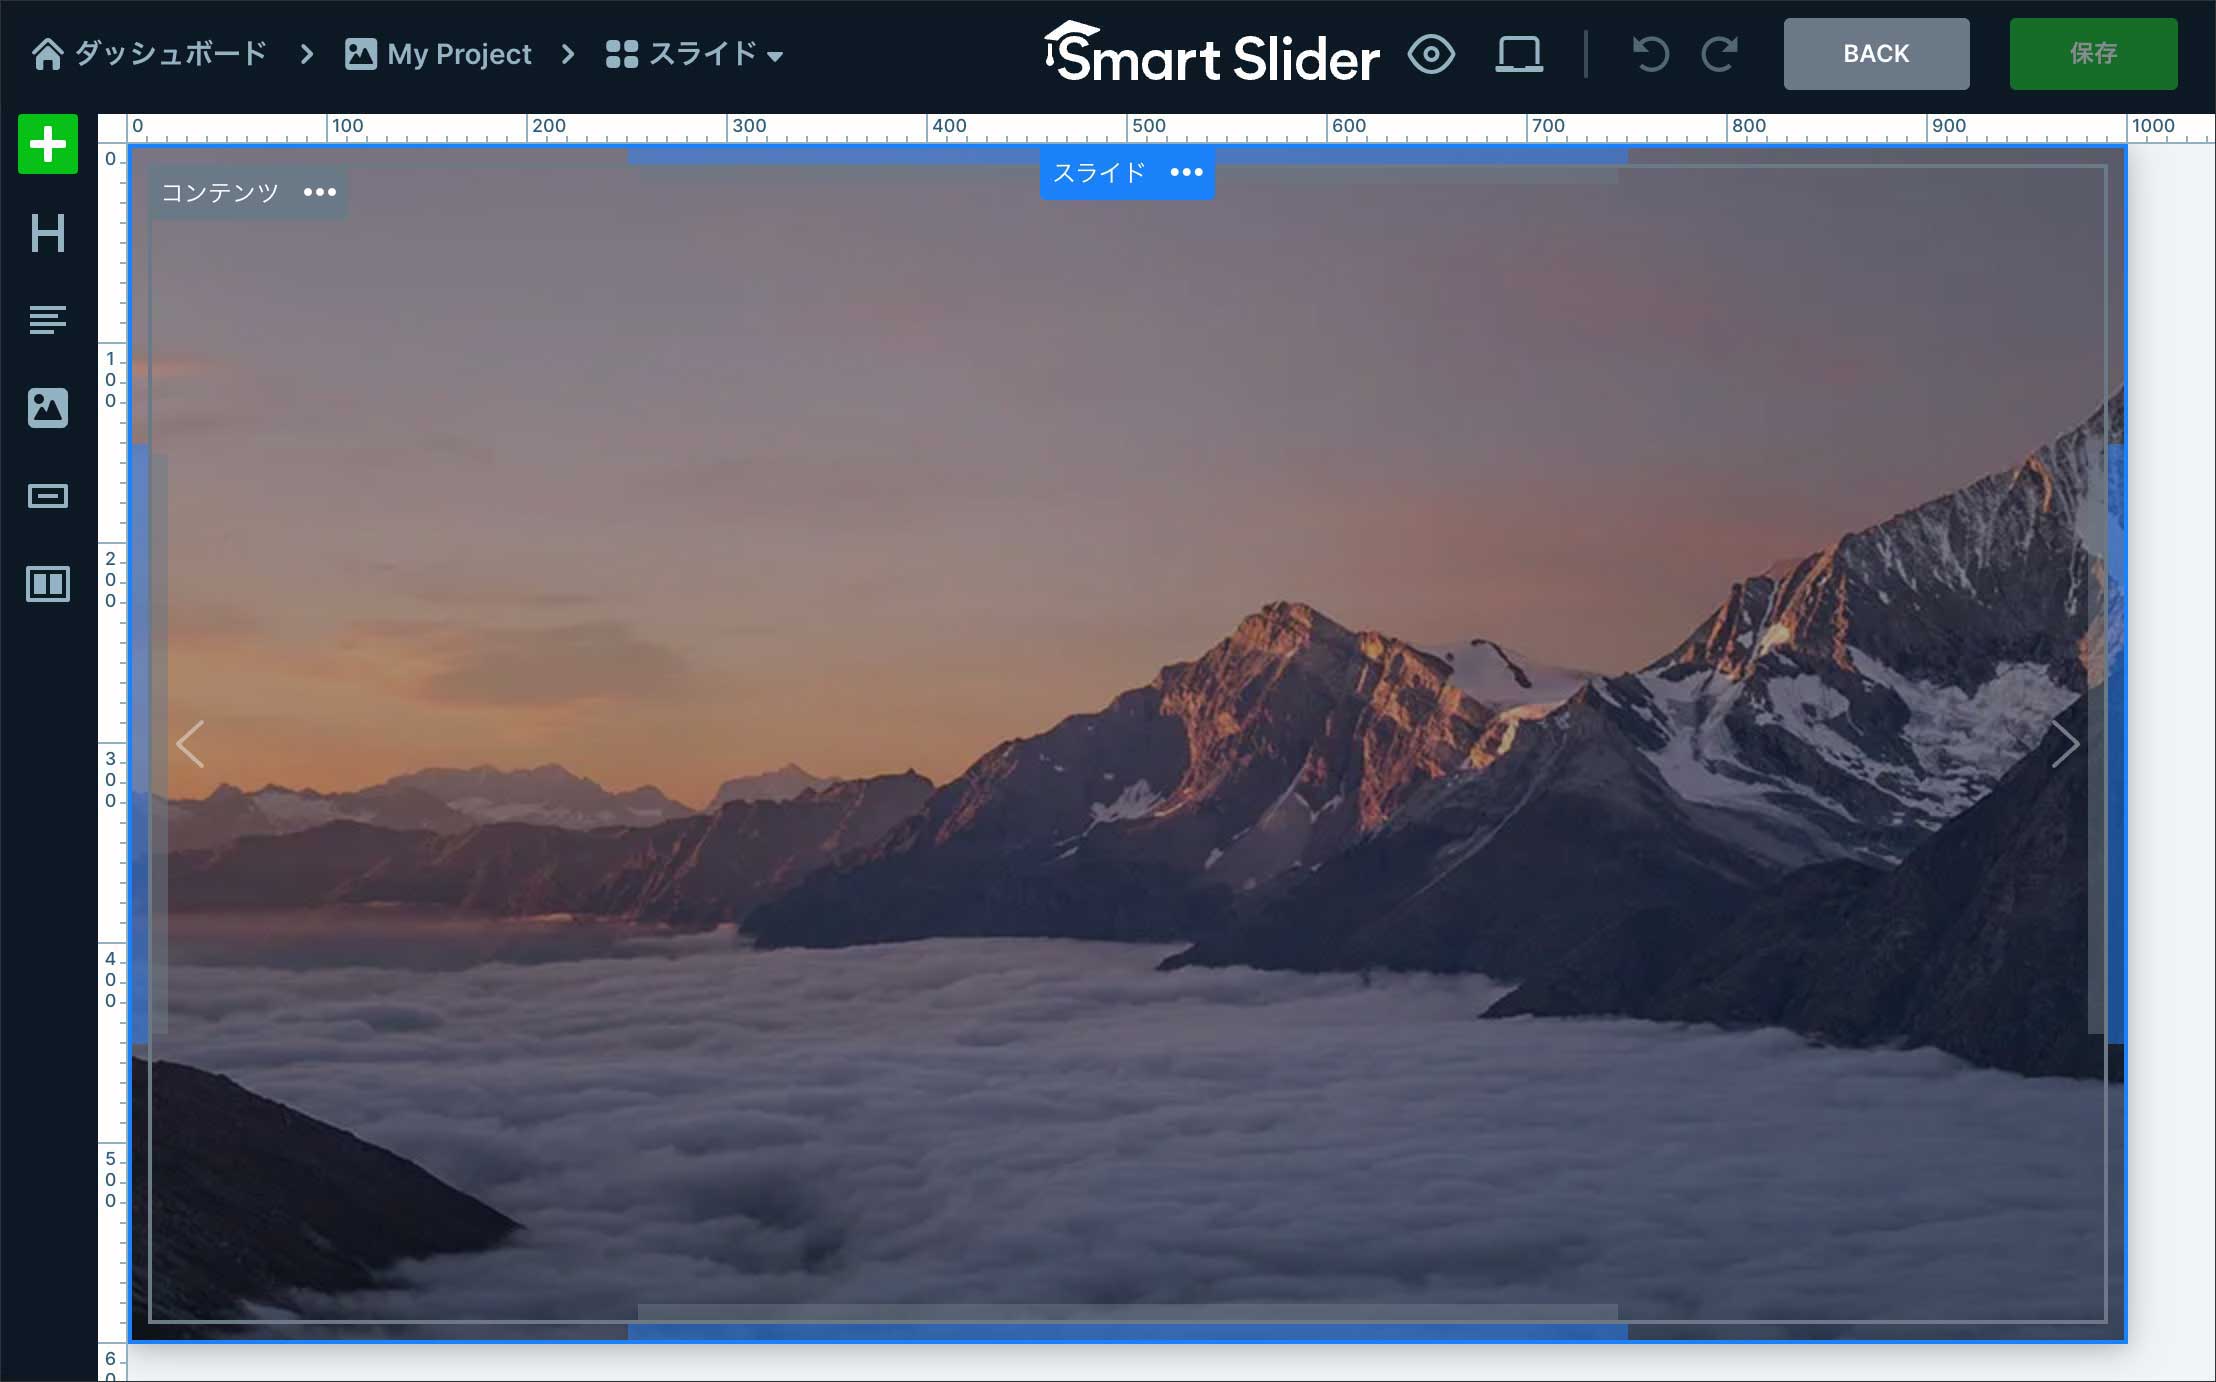Select the Row columns layer tool
Viewport: 2216px width, 1382px height.
tap(48, 584)
